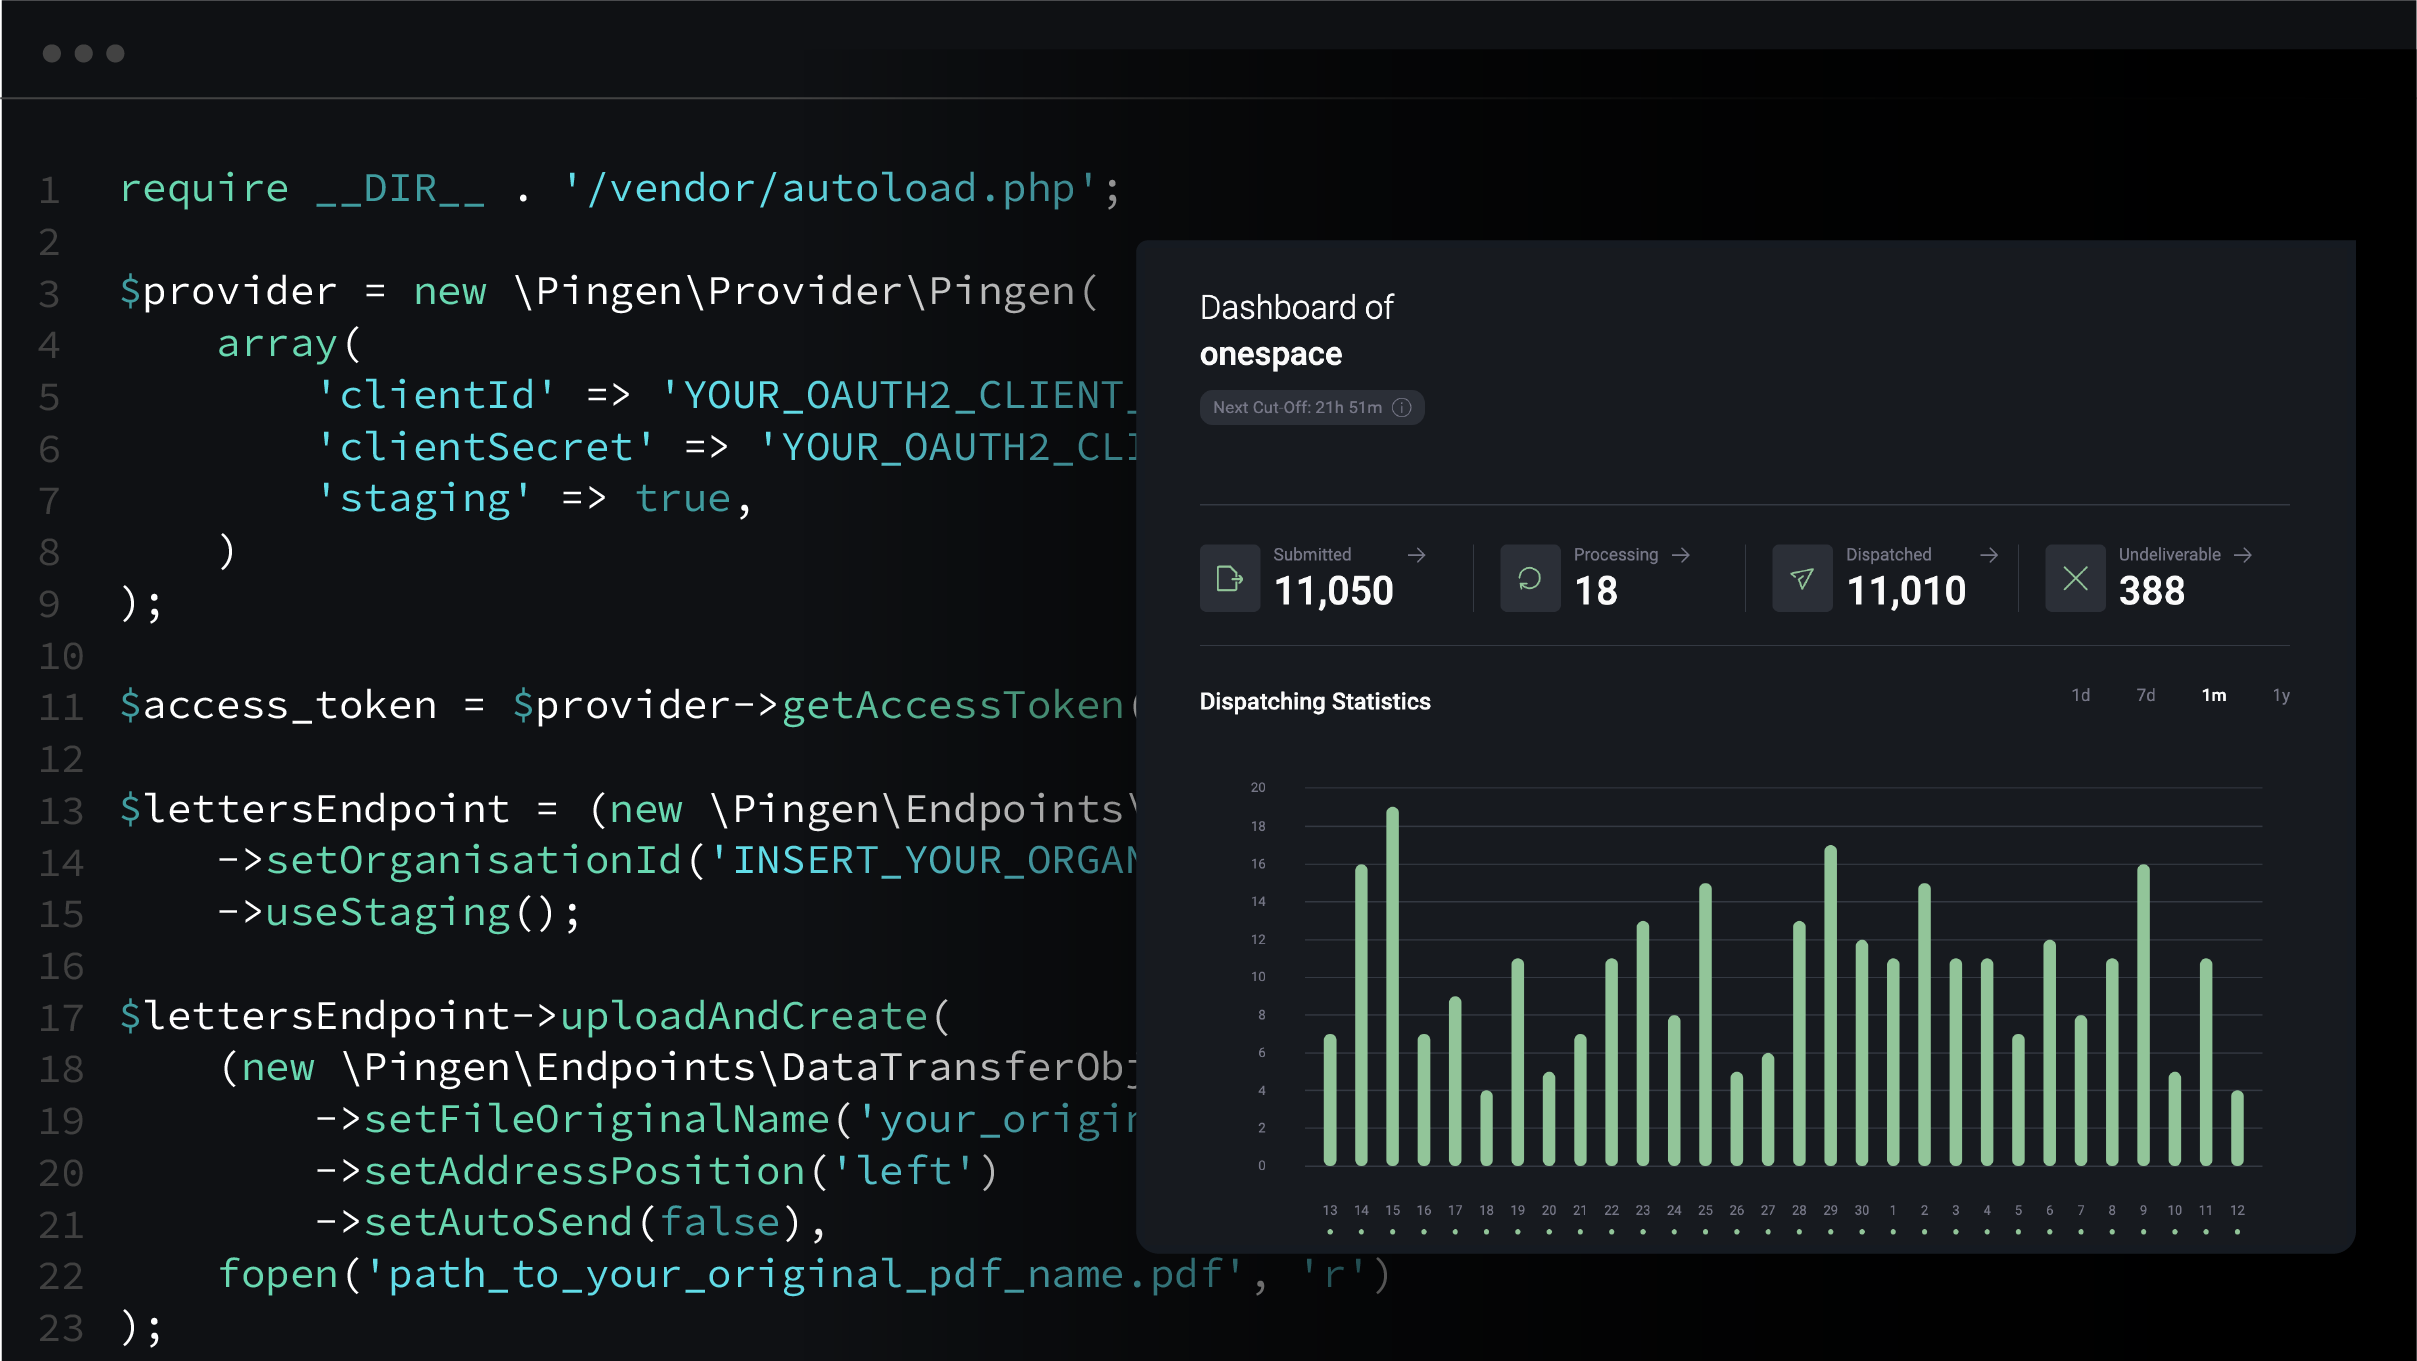Click the Dispatched paper-plane icon

coord(1803,578)
